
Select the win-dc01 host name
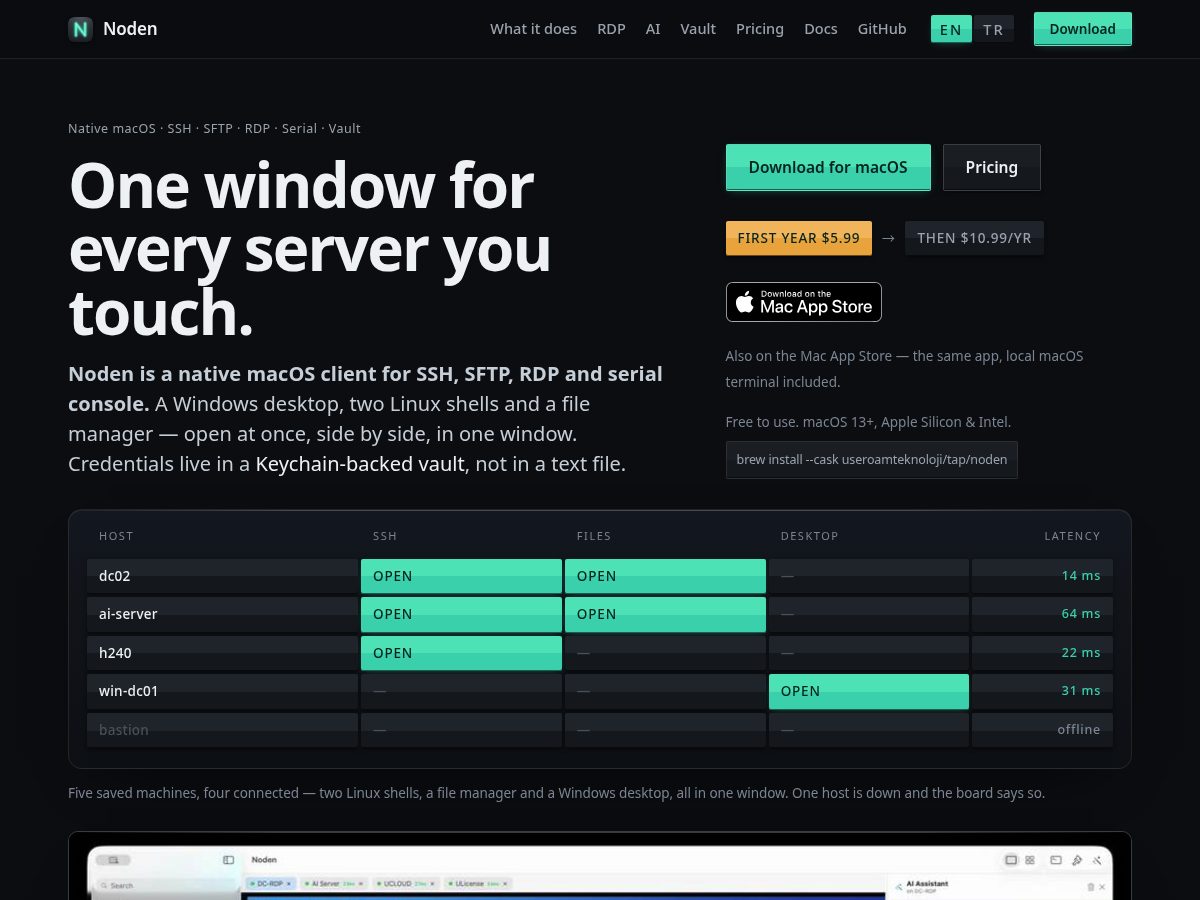(x=129, y=691)
